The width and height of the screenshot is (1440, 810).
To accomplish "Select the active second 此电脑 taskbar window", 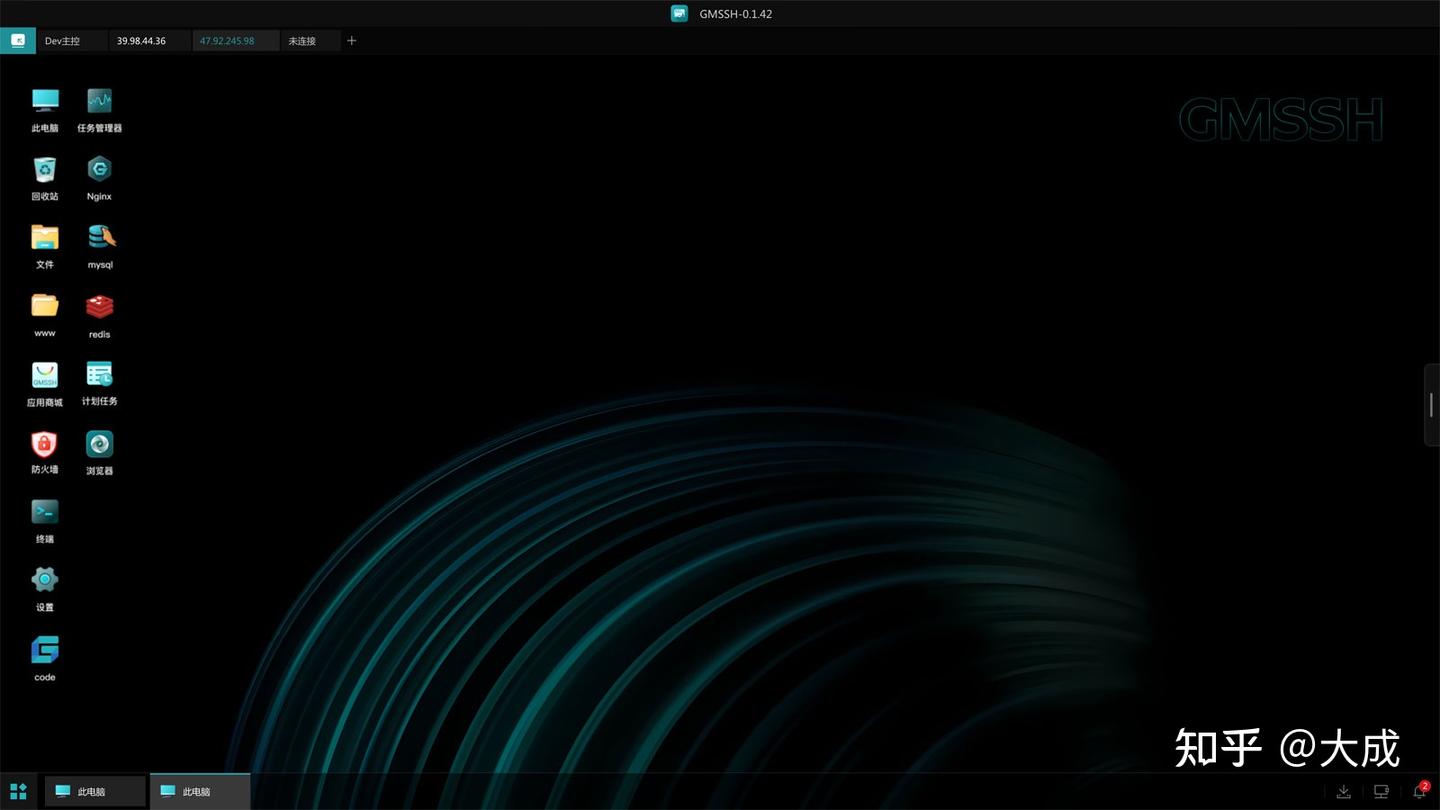I will coord(200,791).
